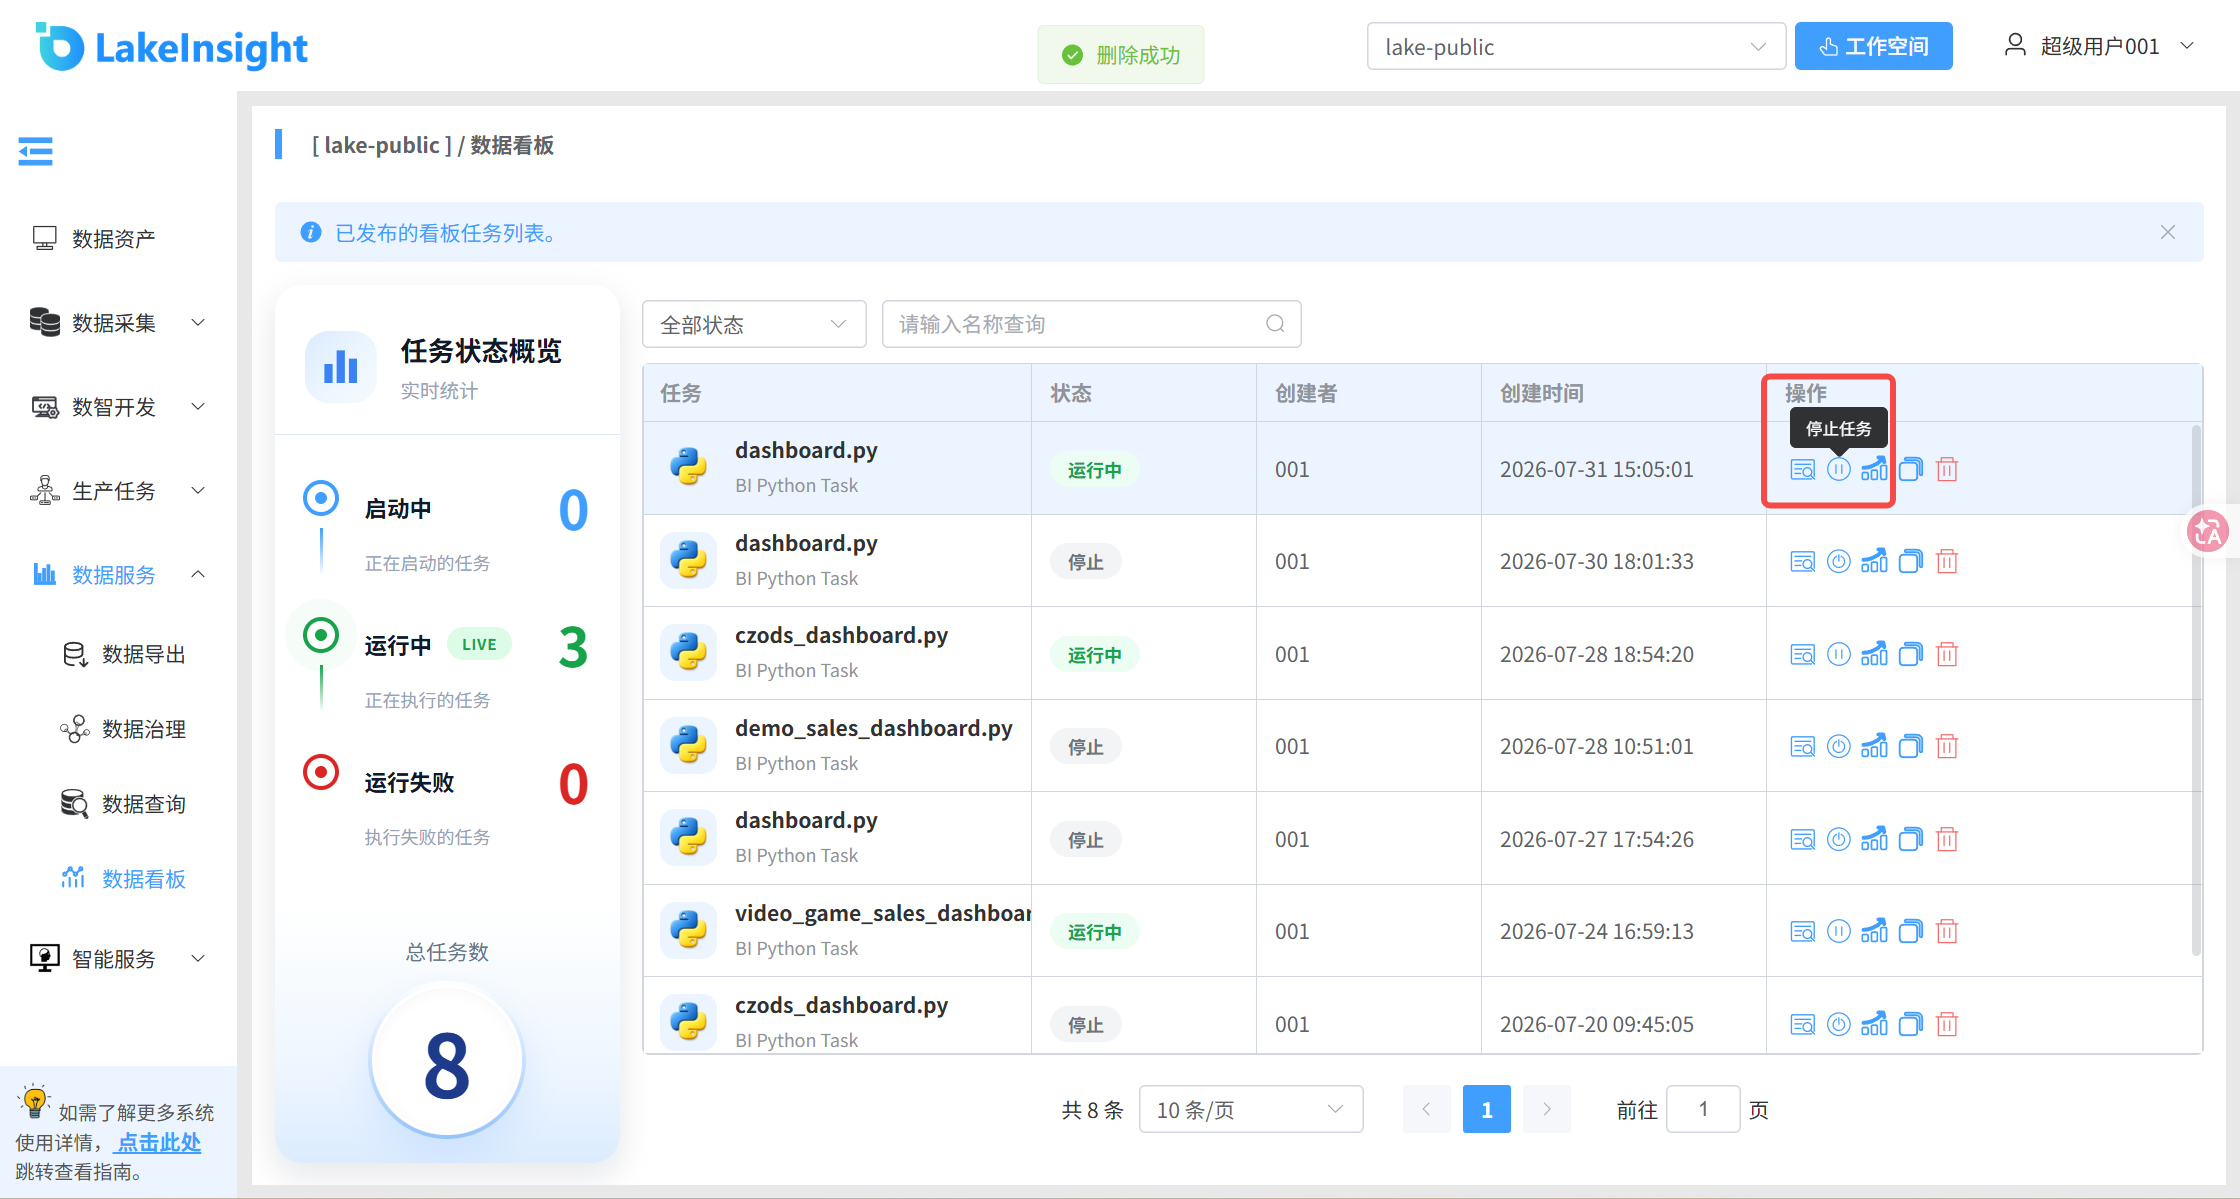This screenshot has width=2240, height=1199.
Task: Open the 数据查询 menu item
Action: pyautogui.click(x=143, y=804)
